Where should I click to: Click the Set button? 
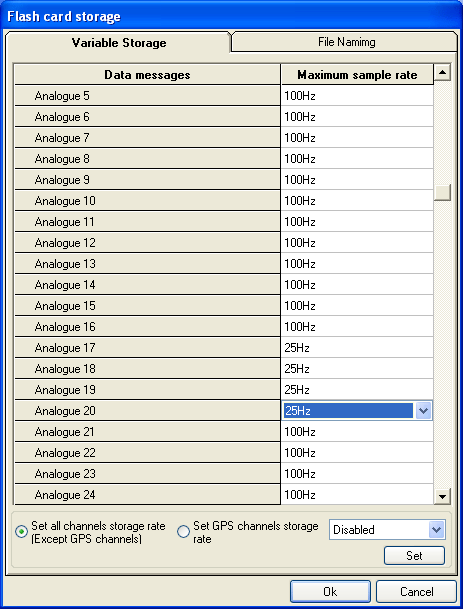point(414,555)
